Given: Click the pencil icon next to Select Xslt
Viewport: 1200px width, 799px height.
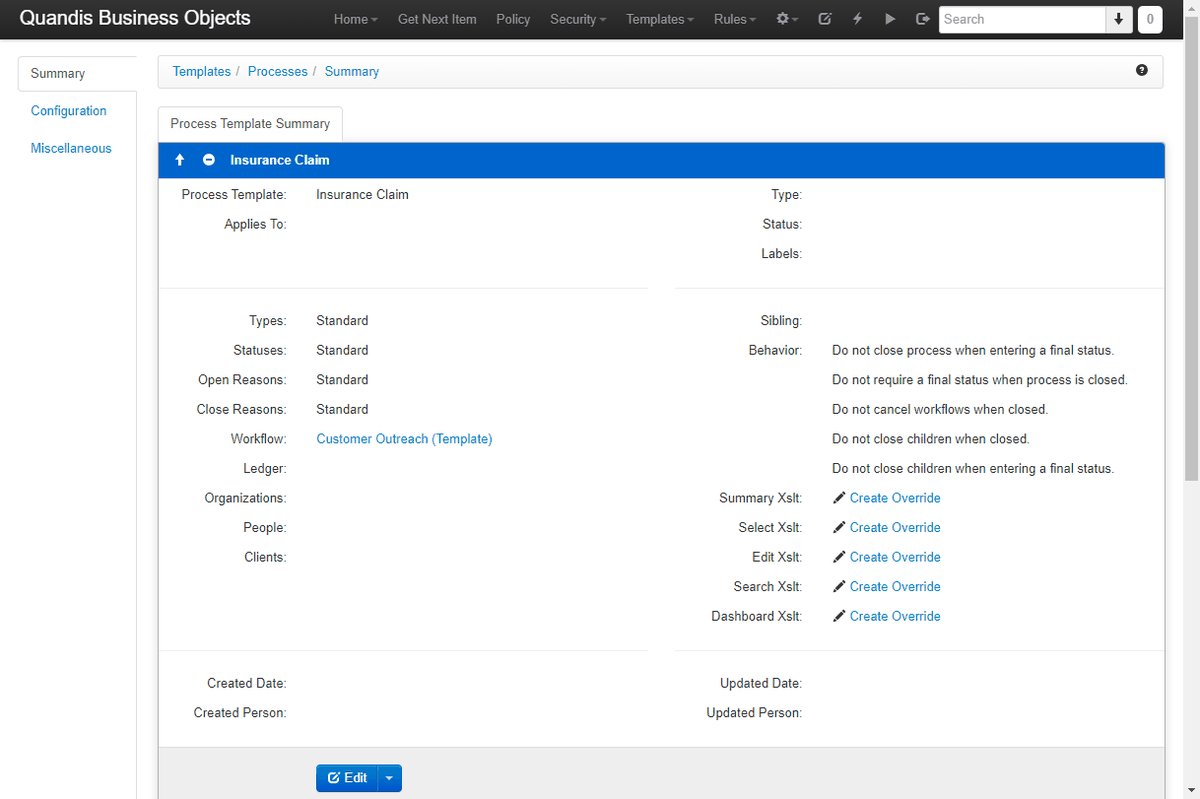Looking at the screenshot, I should [839, 527].
